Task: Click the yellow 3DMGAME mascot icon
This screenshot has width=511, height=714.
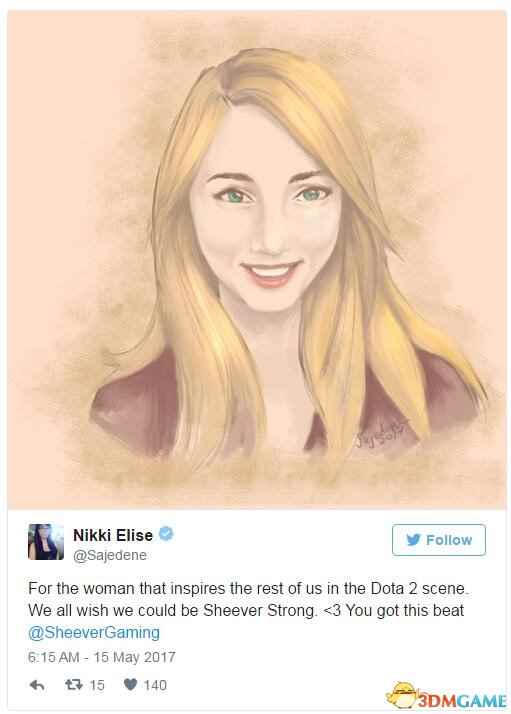Action: click(x=402, y=695)
